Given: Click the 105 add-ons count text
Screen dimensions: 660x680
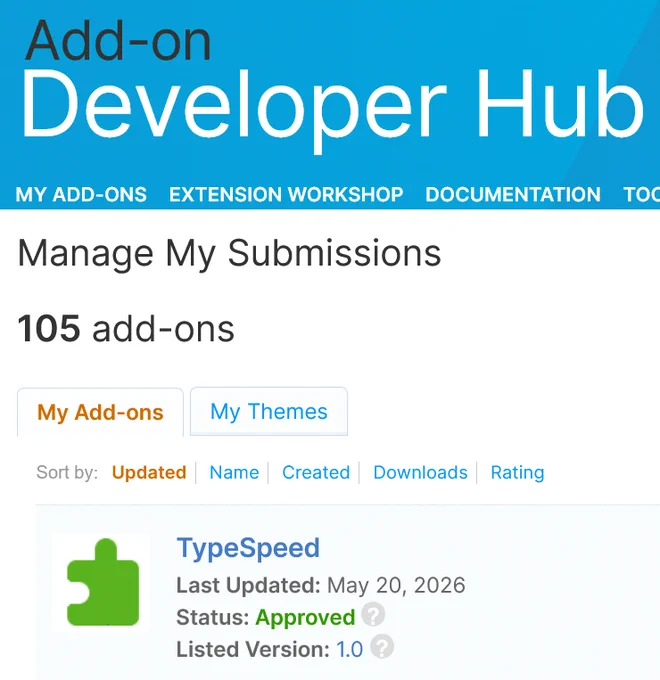Looking at the screenshot, I should point(126,329).
